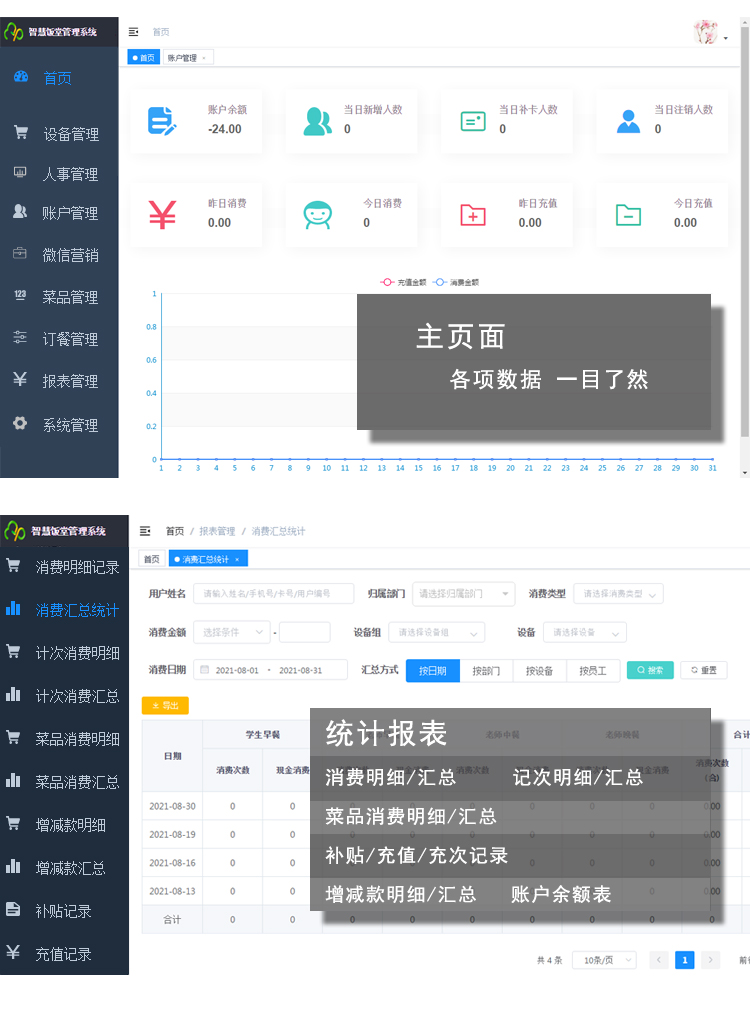The image size is (750, 1018).
Task: Open 设备管理 in the sidebar
Action: pos(71,134)
